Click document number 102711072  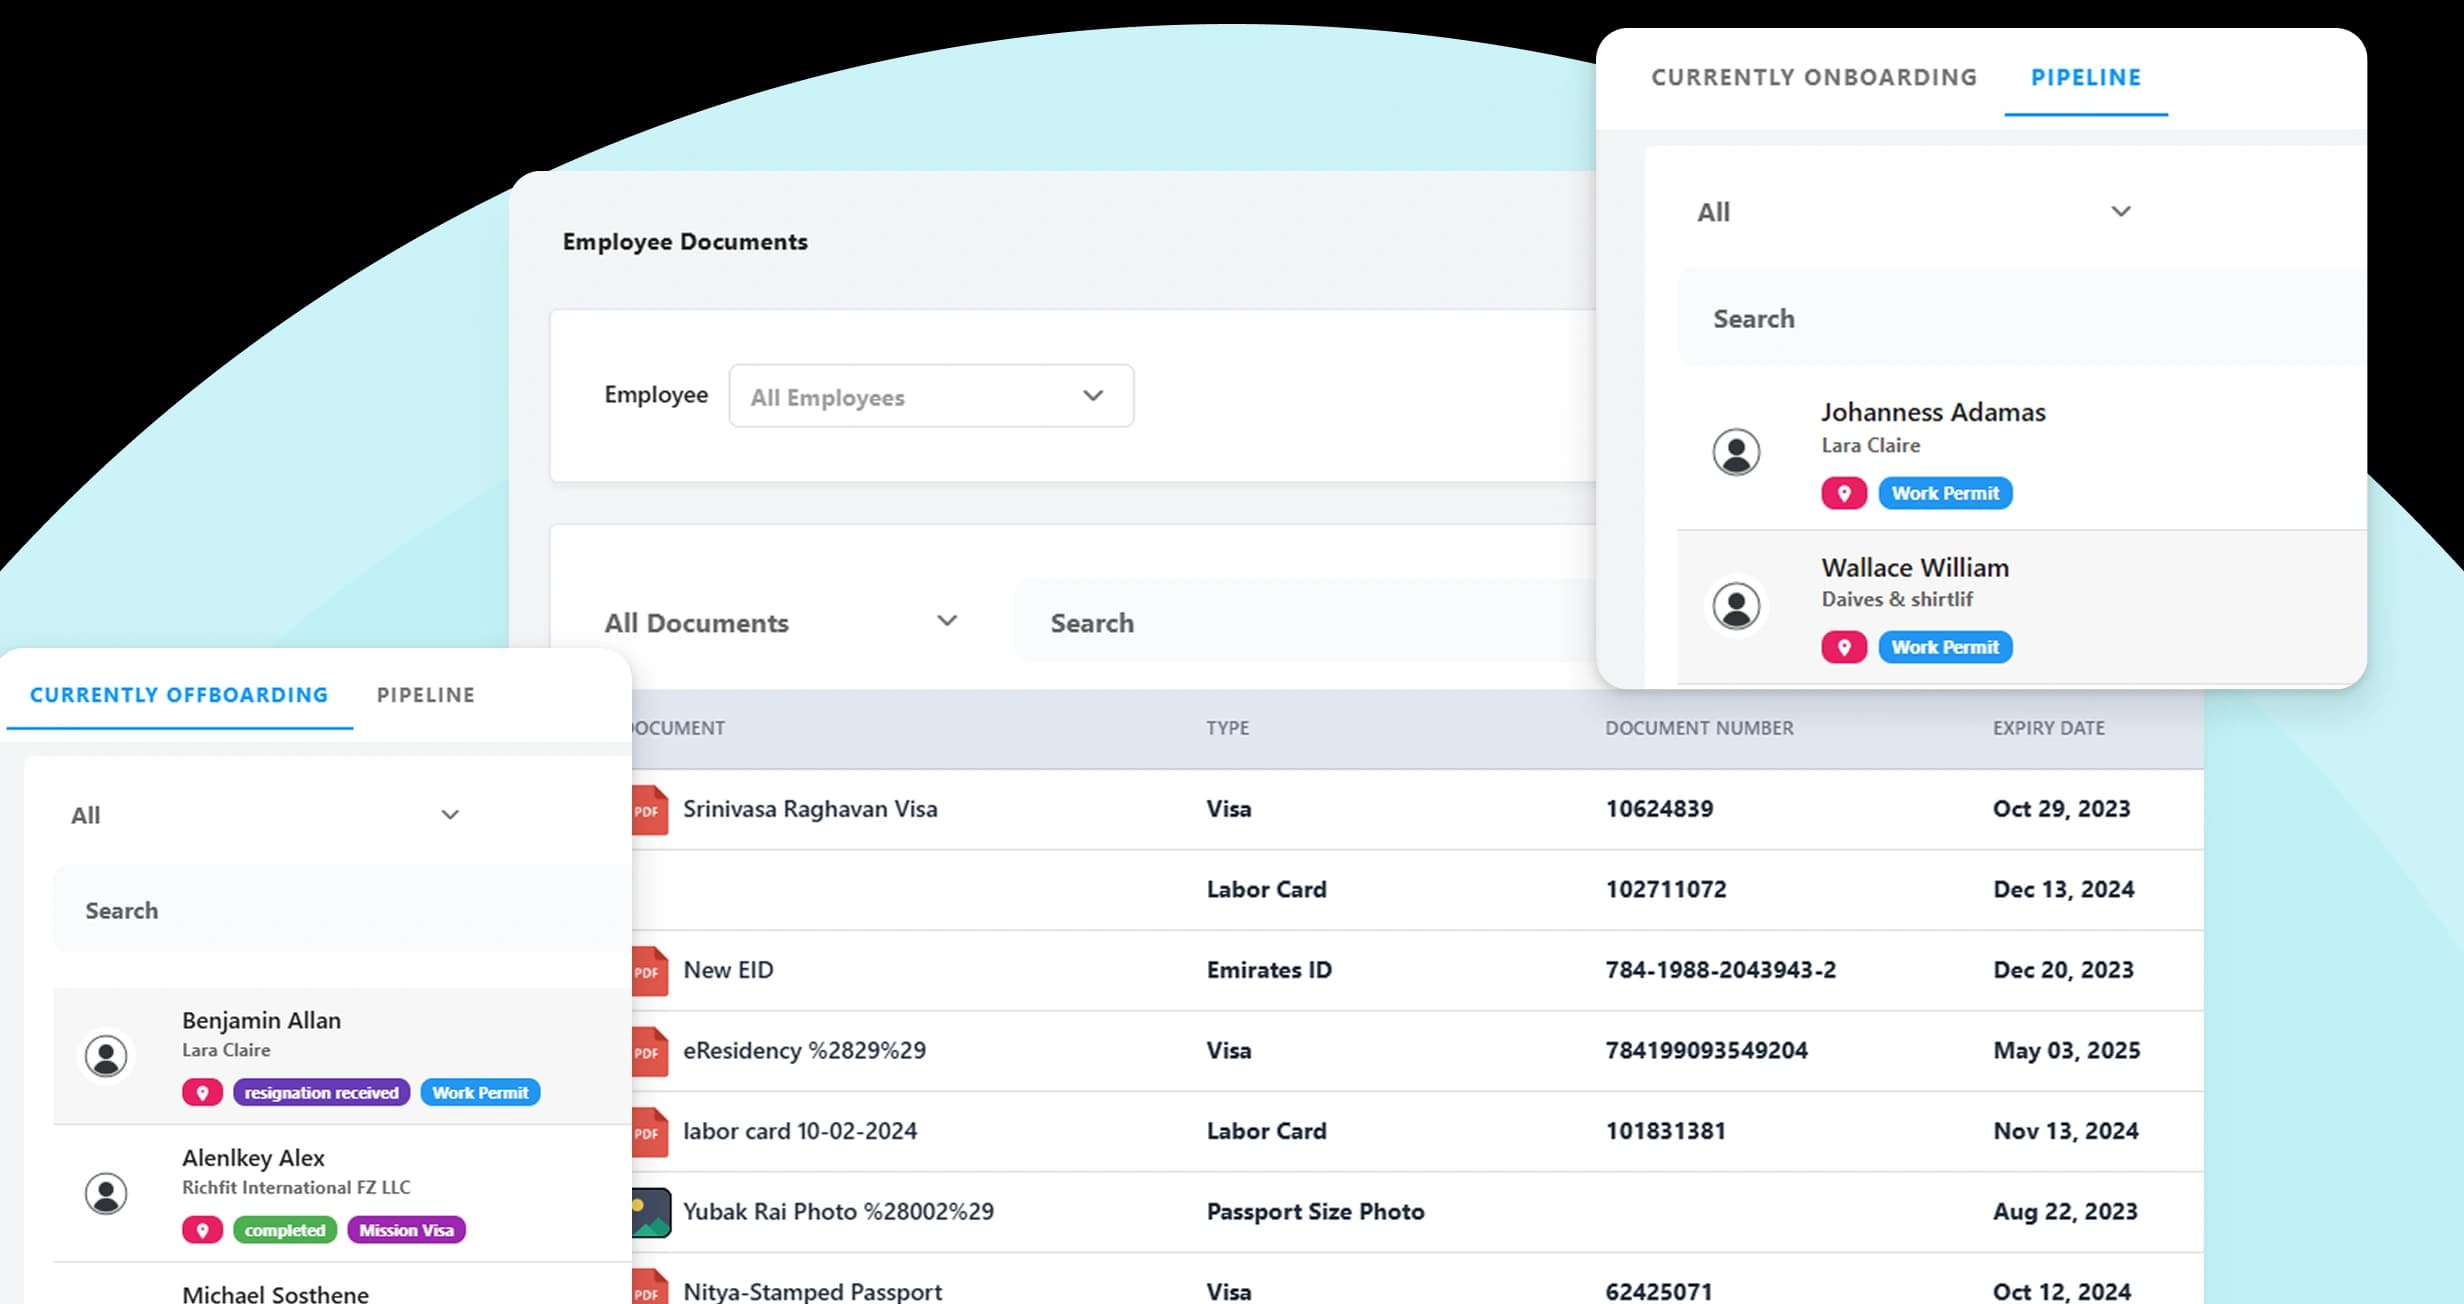pos(1666,889)
